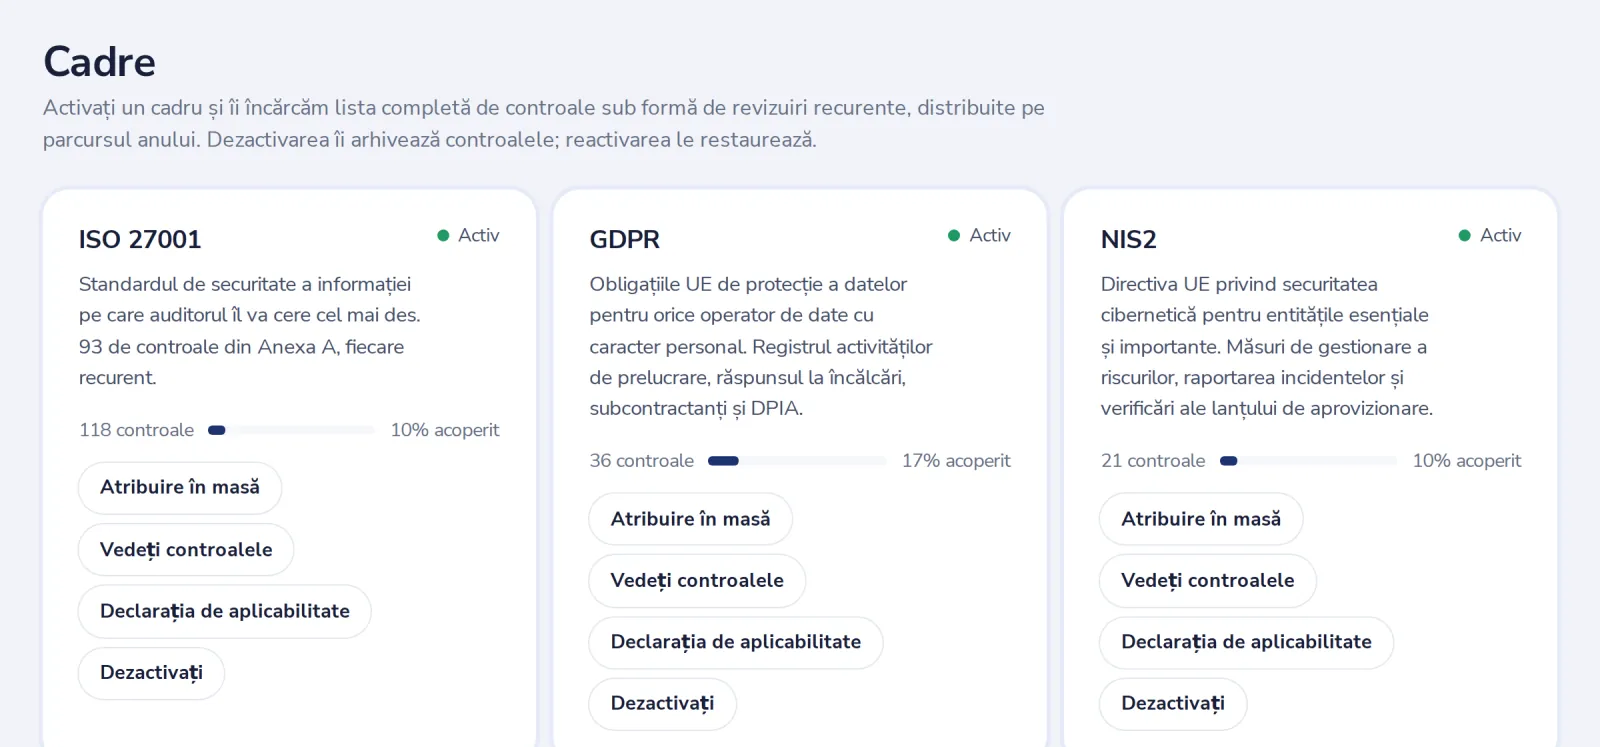Open Atribuire în masă for ISO 27001

coord(180,488)
